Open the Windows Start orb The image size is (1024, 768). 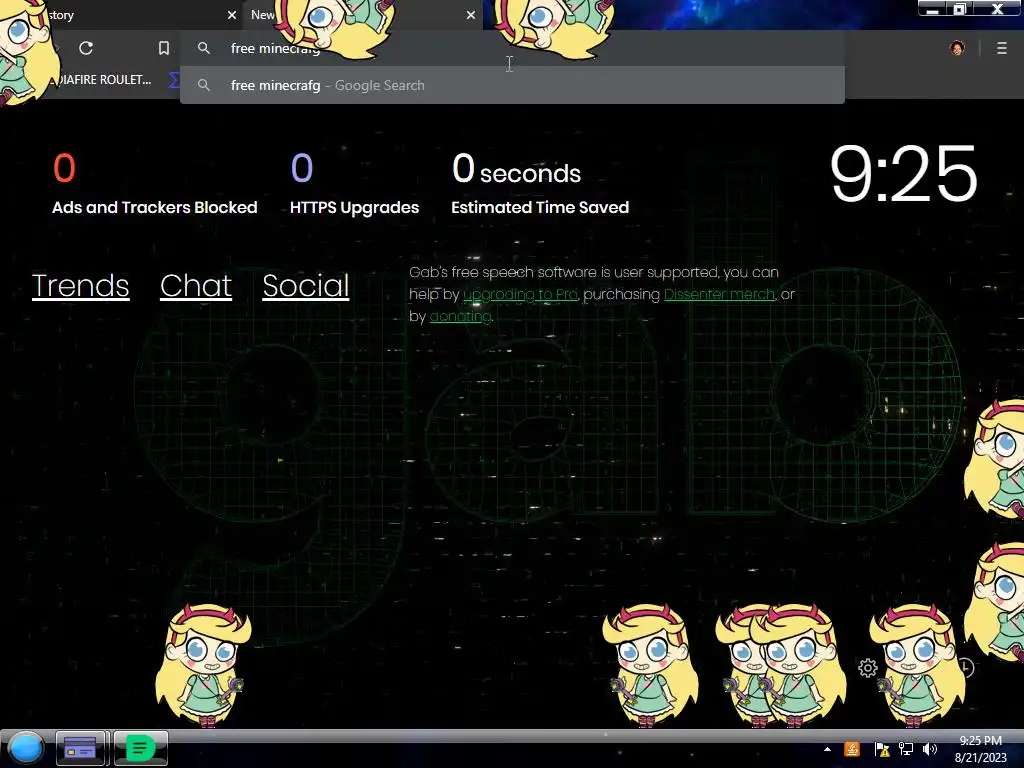click(25, 748)
